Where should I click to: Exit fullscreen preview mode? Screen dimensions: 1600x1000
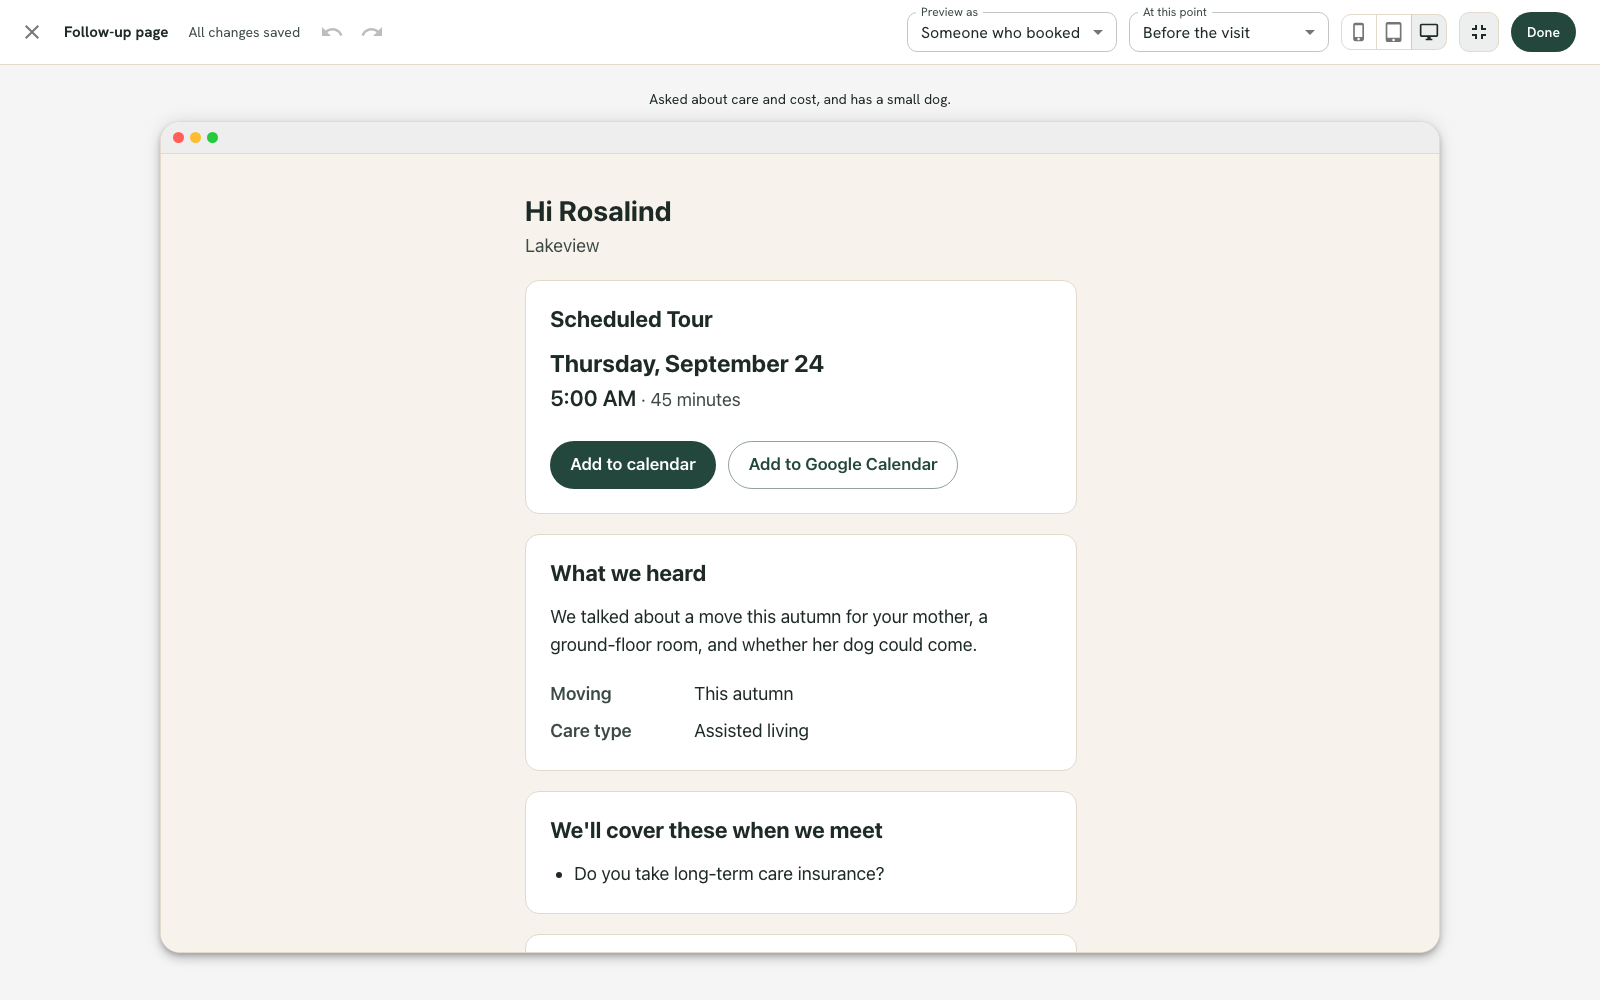pyautogui.click(x=1479, y=32)
